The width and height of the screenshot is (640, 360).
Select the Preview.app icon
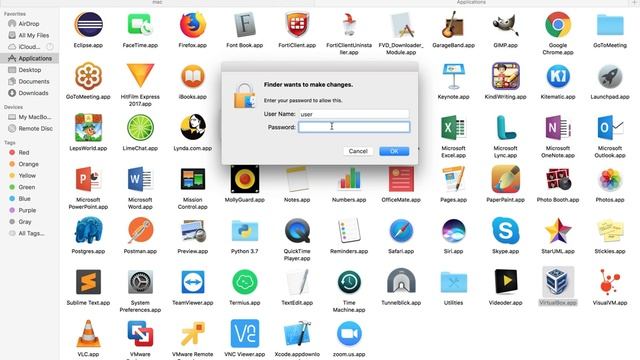click(193, 231)
